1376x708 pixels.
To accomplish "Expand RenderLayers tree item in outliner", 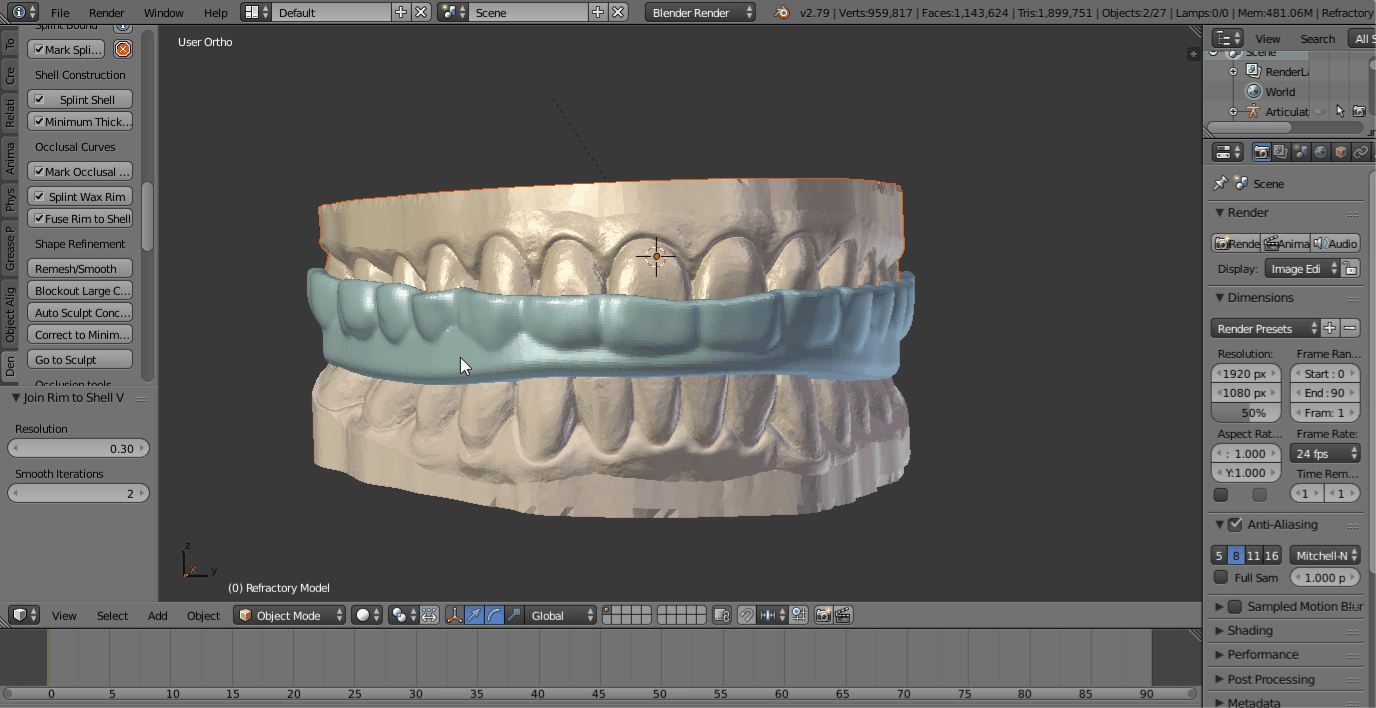I will pos(1233,72).
